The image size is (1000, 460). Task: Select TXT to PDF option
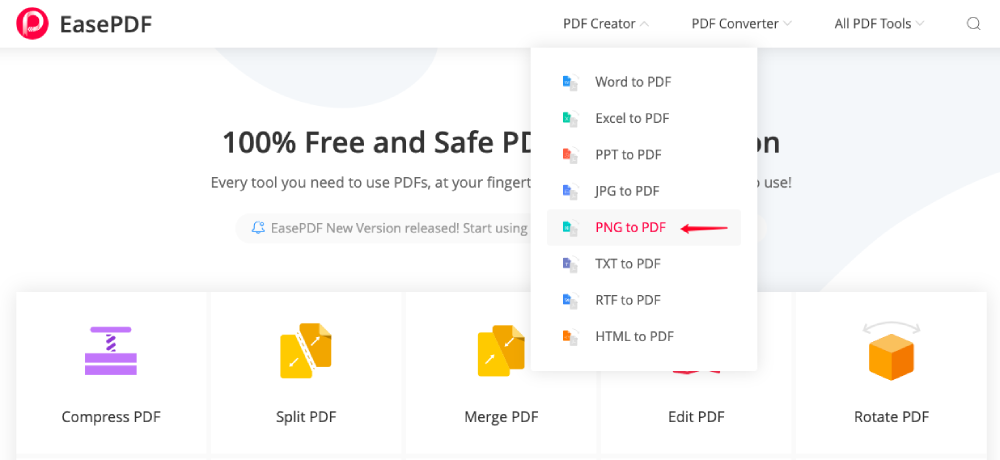click(x=627, y=264)
